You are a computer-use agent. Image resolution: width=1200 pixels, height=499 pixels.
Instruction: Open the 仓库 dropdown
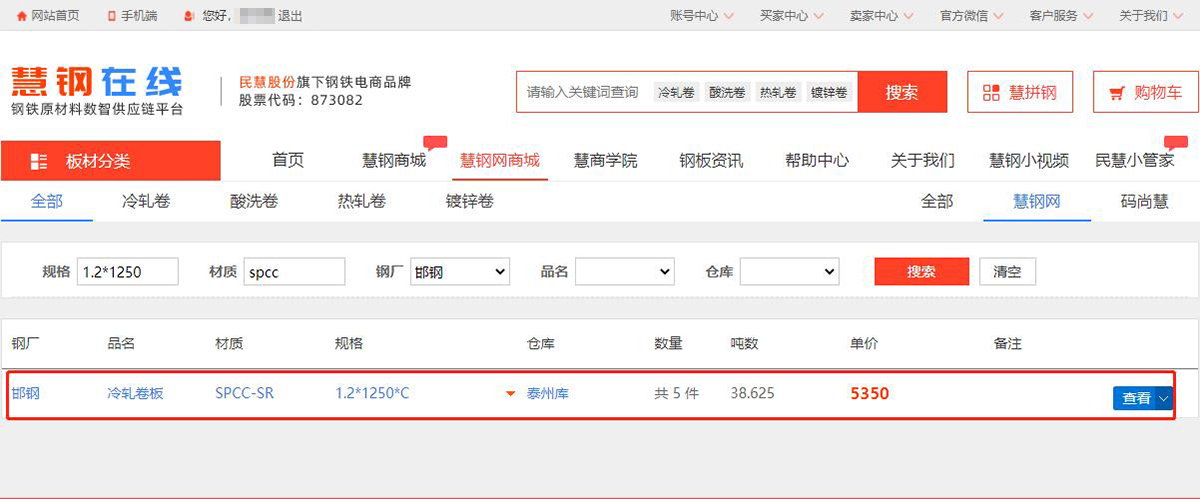[x=789, y=272]
